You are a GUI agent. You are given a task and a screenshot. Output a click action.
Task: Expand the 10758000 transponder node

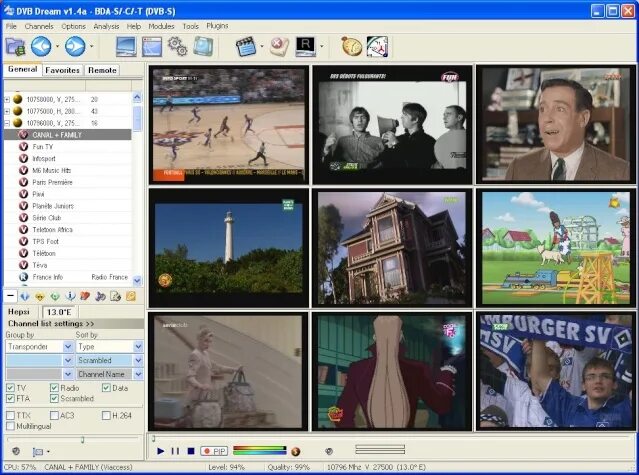[x=7, y=99]
